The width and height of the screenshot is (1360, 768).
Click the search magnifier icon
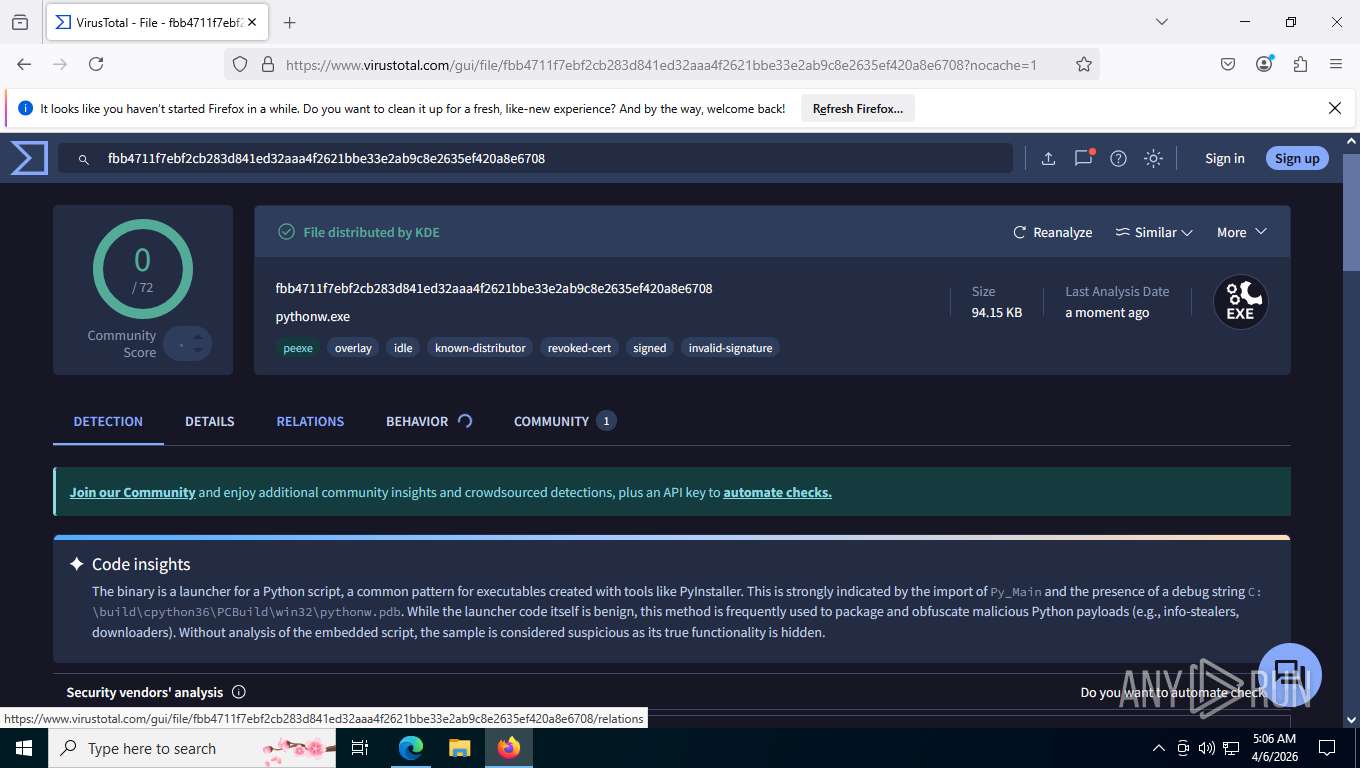point(84,159)
